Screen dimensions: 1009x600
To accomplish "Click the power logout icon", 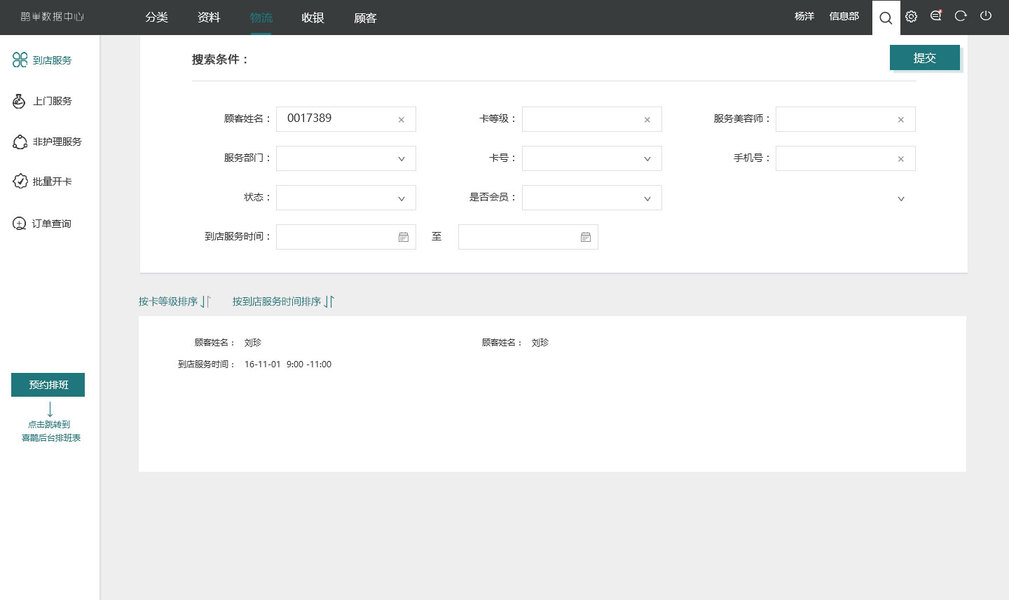I will coord(985,16).
